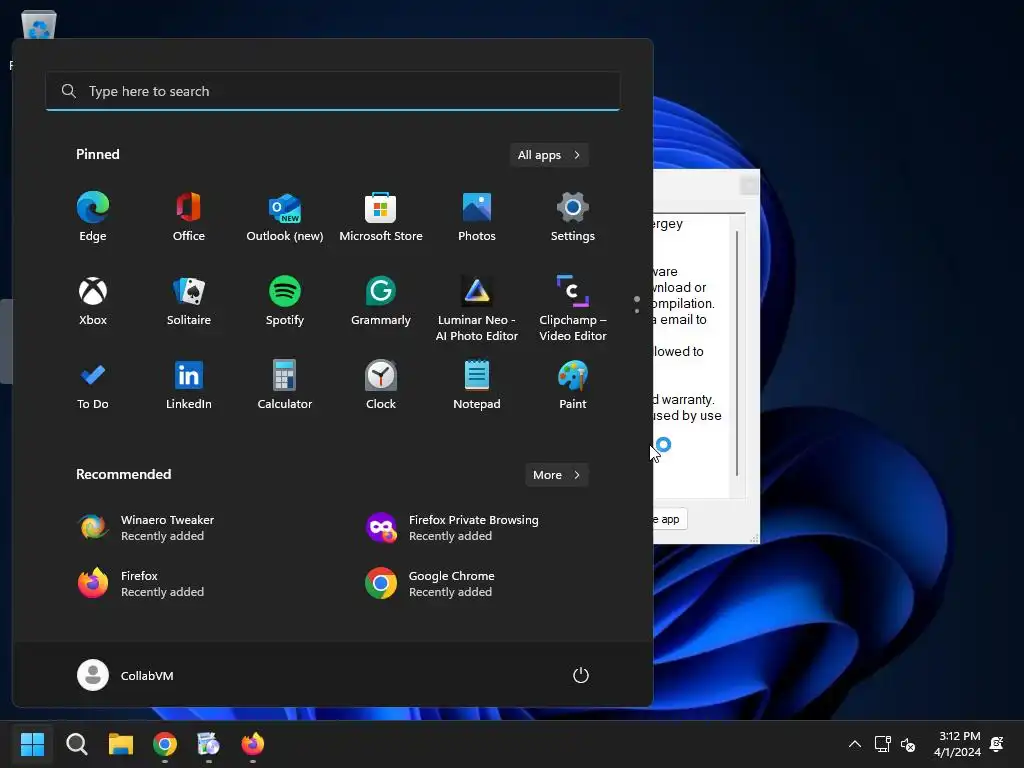Click the Type here to search field

(332, 91)
